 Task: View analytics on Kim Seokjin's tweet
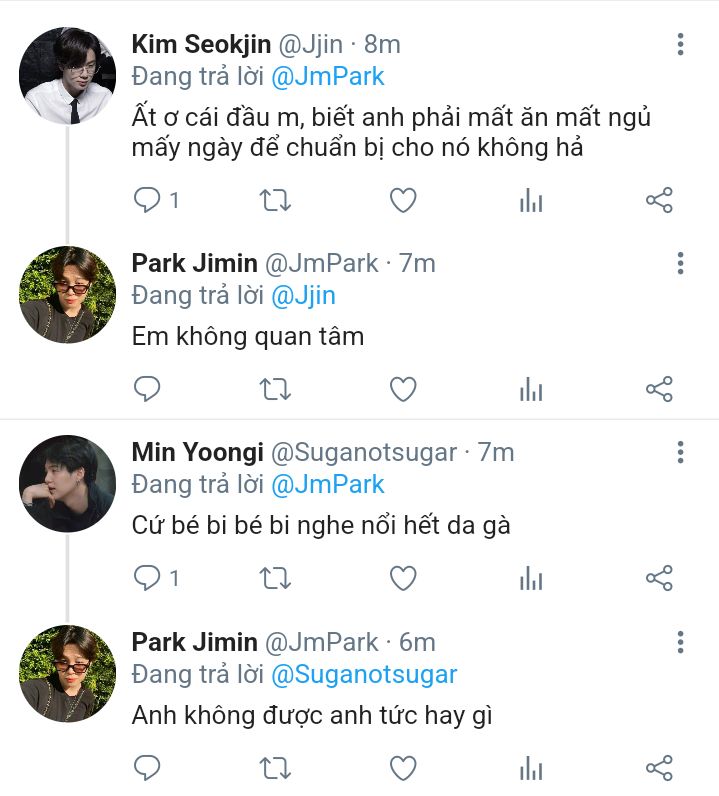[x=531, y=200]
